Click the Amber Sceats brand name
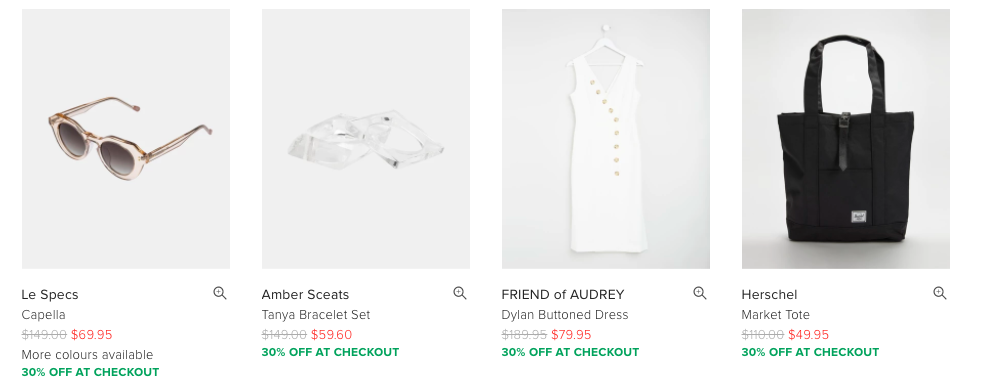996x389 pixels. click(x=306, y=295)
